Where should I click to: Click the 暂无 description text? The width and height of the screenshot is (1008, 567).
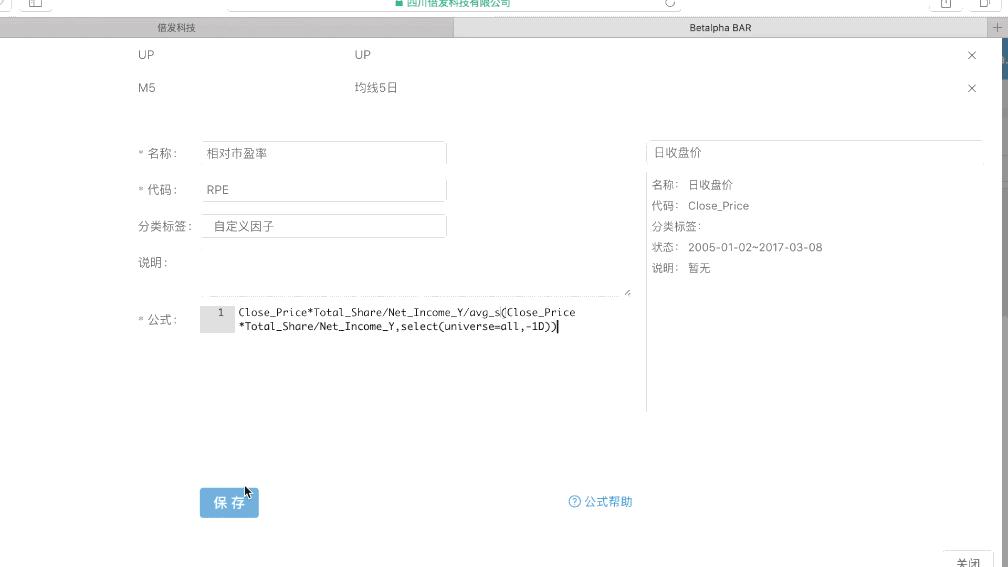pyautogui.click(x=699, y=268)
